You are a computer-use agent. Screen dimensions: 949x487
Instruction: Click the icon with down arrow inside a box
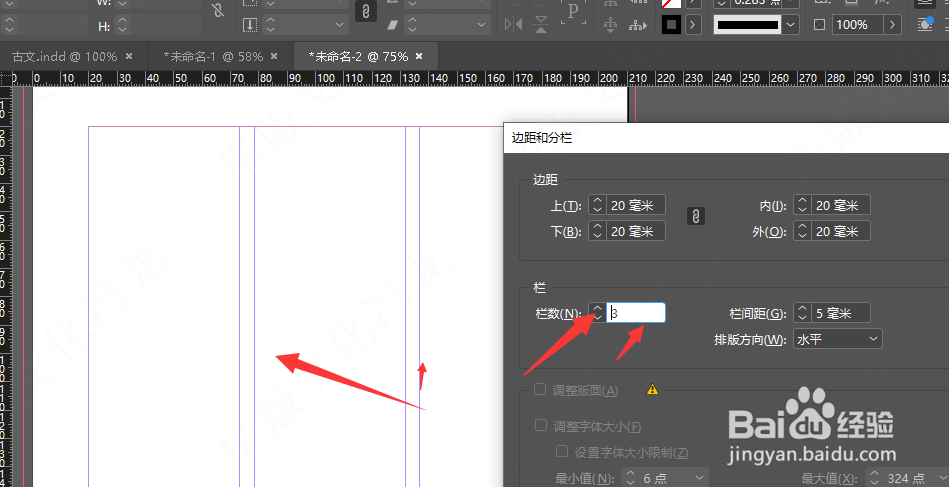(x=249, y=25)
